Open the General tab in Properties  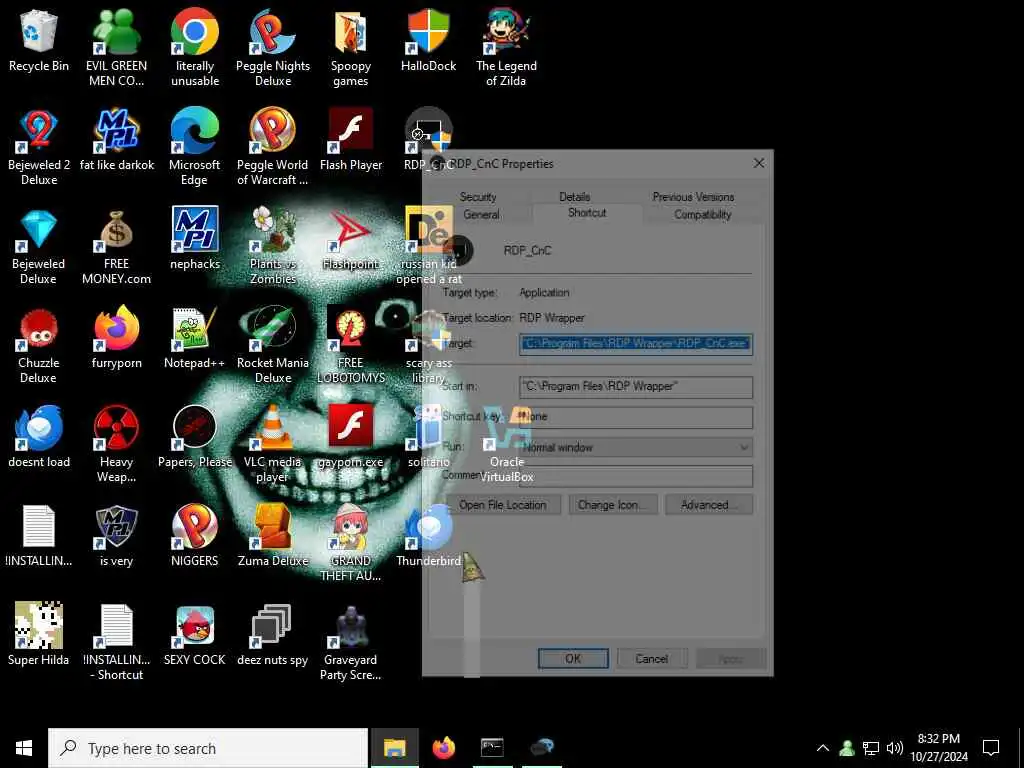click(481, 214)
